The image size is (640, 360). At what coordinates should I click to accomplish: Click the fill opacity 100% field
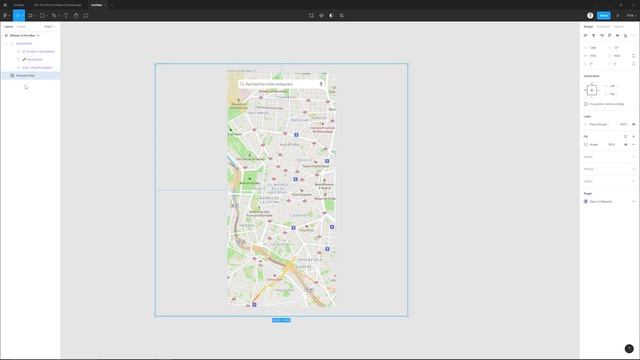tap(611, 144)
